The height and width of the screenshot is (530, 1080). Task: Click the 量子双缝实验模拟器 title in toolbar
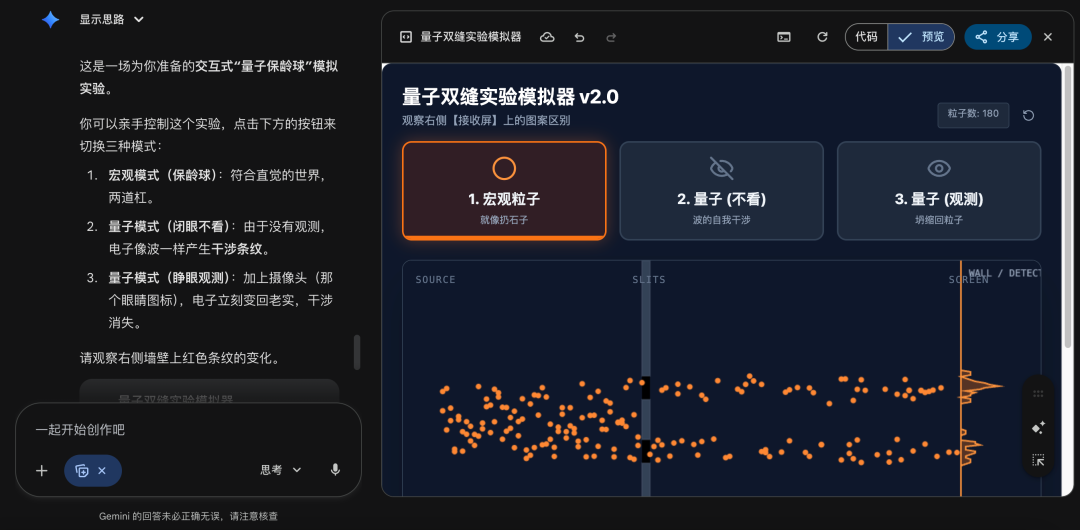coord(470,37)
